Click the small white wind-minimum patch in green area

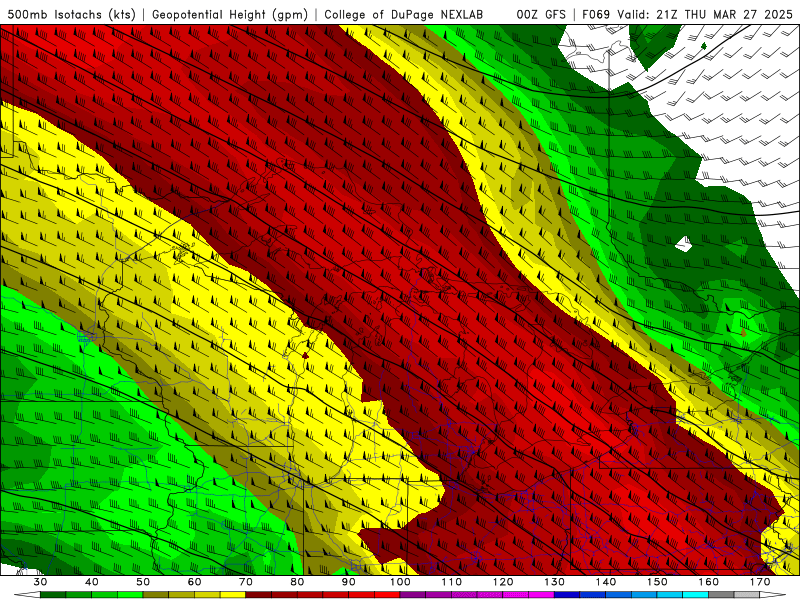[x=684, y=244]
